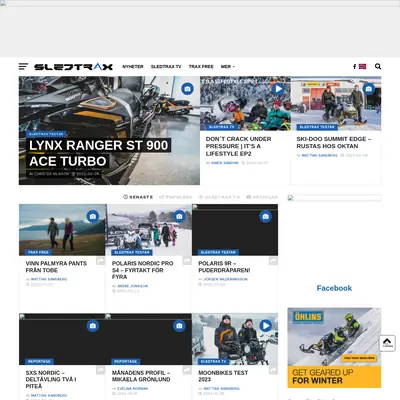Click camera icon on Vinn Palmyra Pants card
The height and width of the screenshot is (400, 400).
[x=93, y=216]
